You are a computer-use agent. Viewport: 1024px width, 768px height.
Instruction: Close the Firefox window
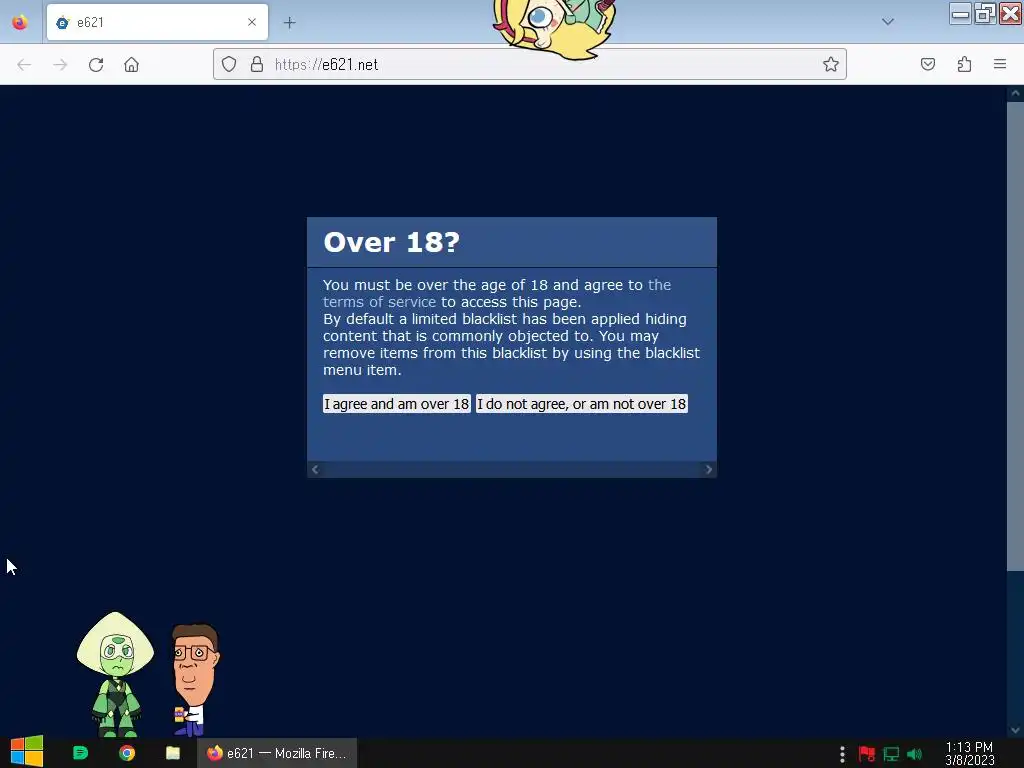(1010, 13)
